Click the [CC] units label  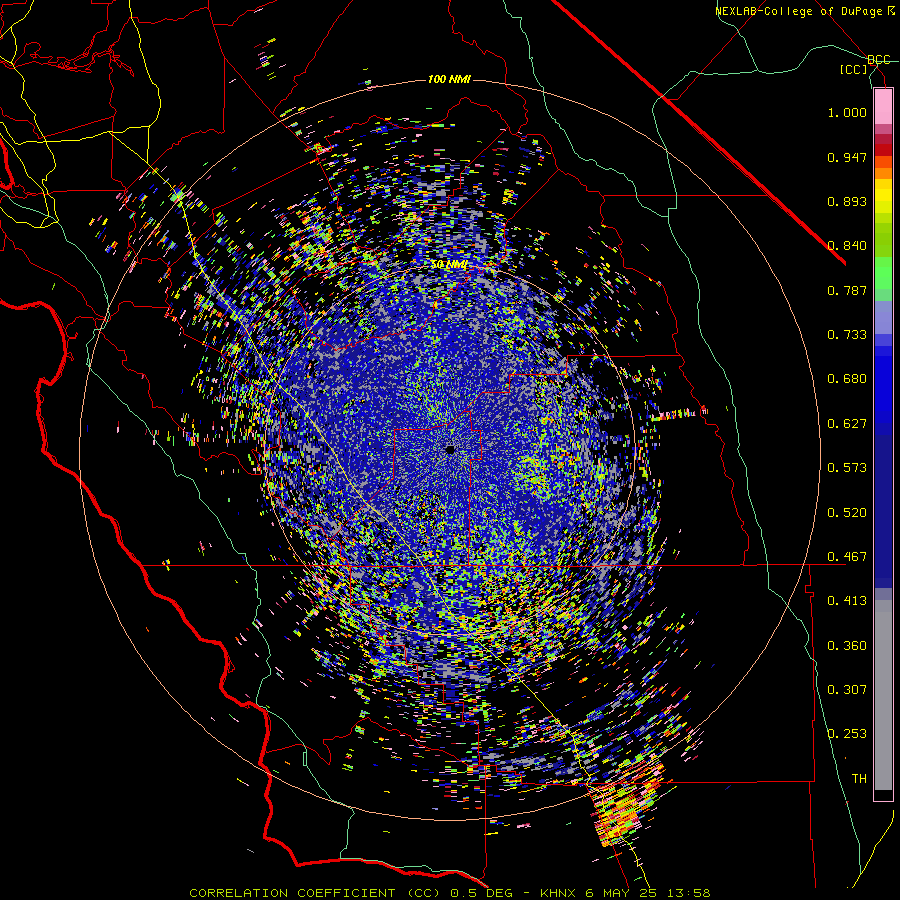[854, 69]
